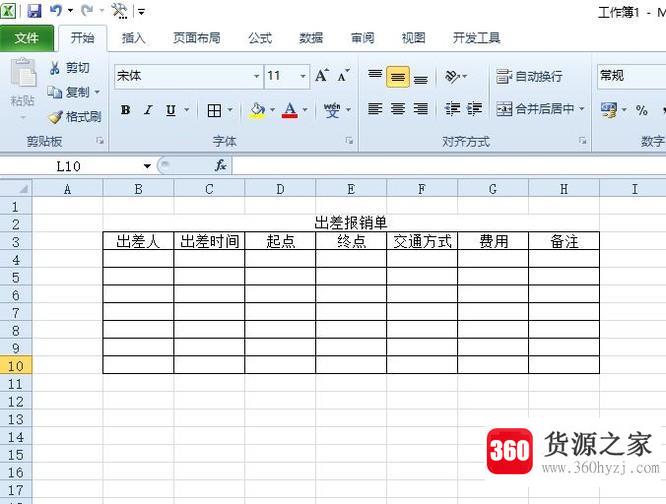The height and width of the screenshot is (504, 666).
Task: Click the Paste clipboard icon
Action: pyautogui.click(x=23, y=73)
